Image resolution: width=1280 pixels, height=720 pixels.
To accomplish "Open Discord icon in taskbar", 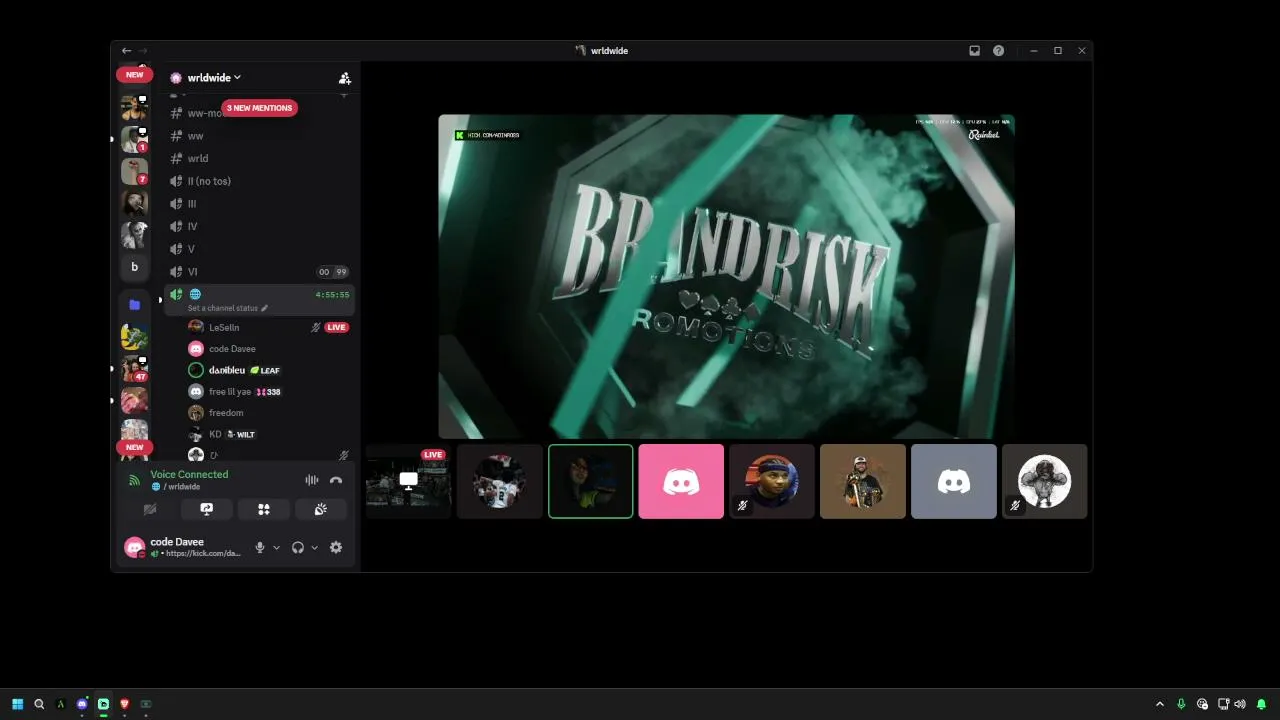I will click(x=82, y=704).
